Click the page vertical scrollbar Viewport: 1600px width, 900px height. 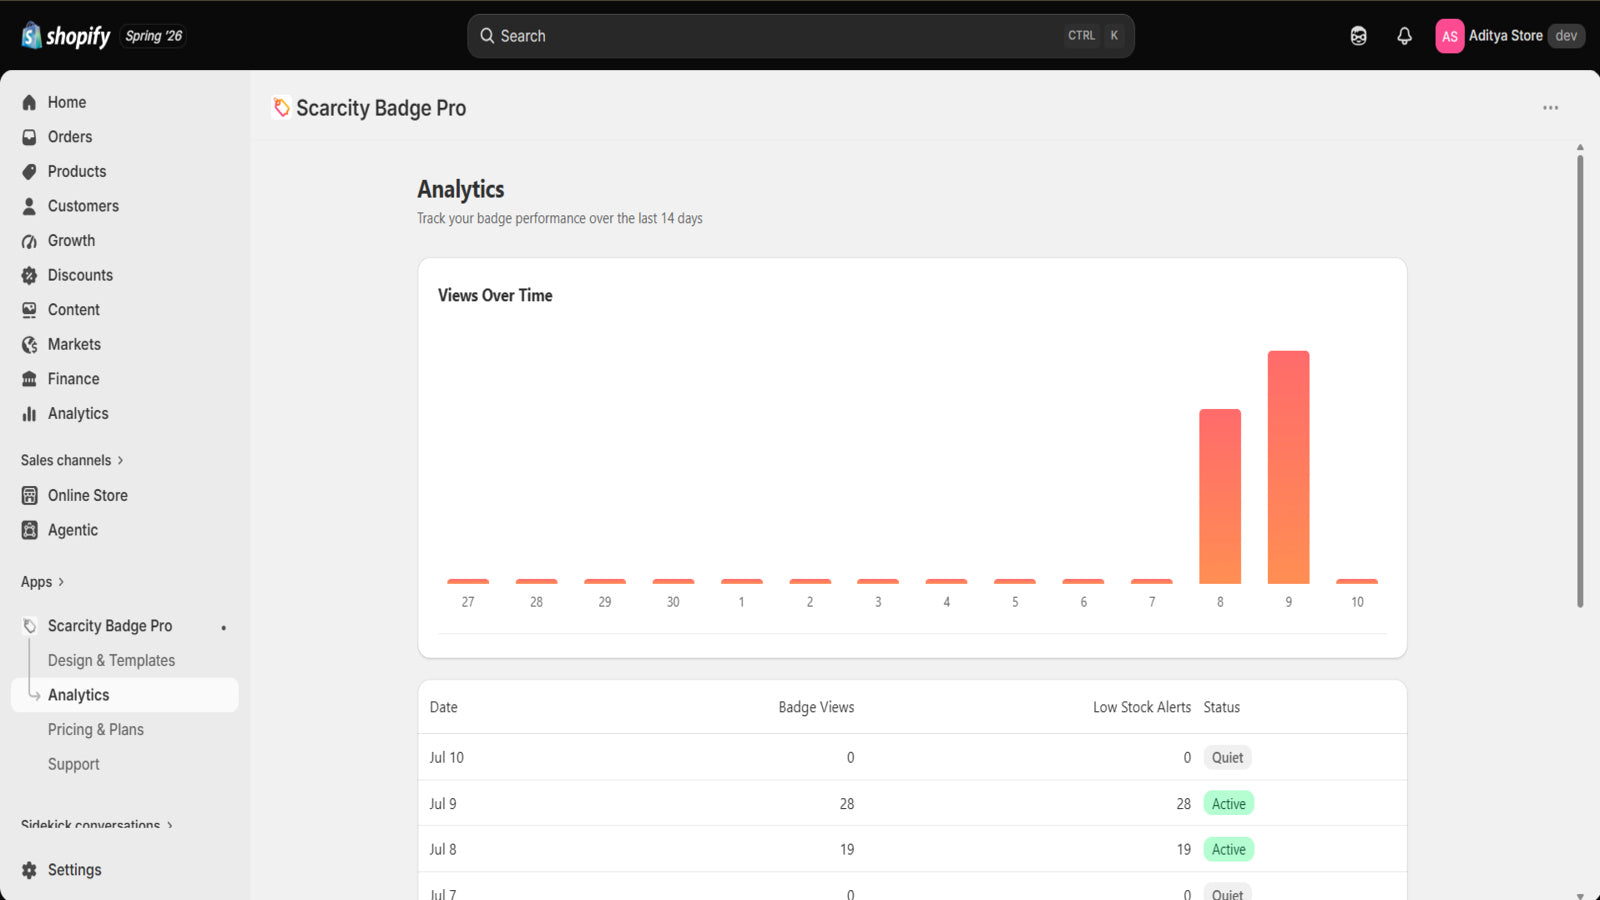pyautogui.click(x=1580, y=380)
